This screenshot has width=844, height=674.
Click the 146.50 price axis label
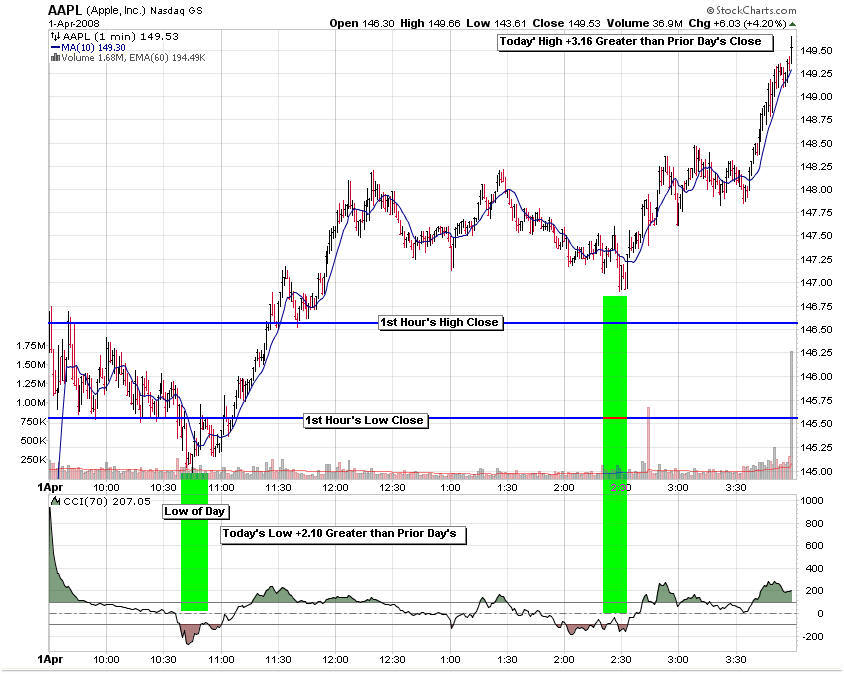816,329
